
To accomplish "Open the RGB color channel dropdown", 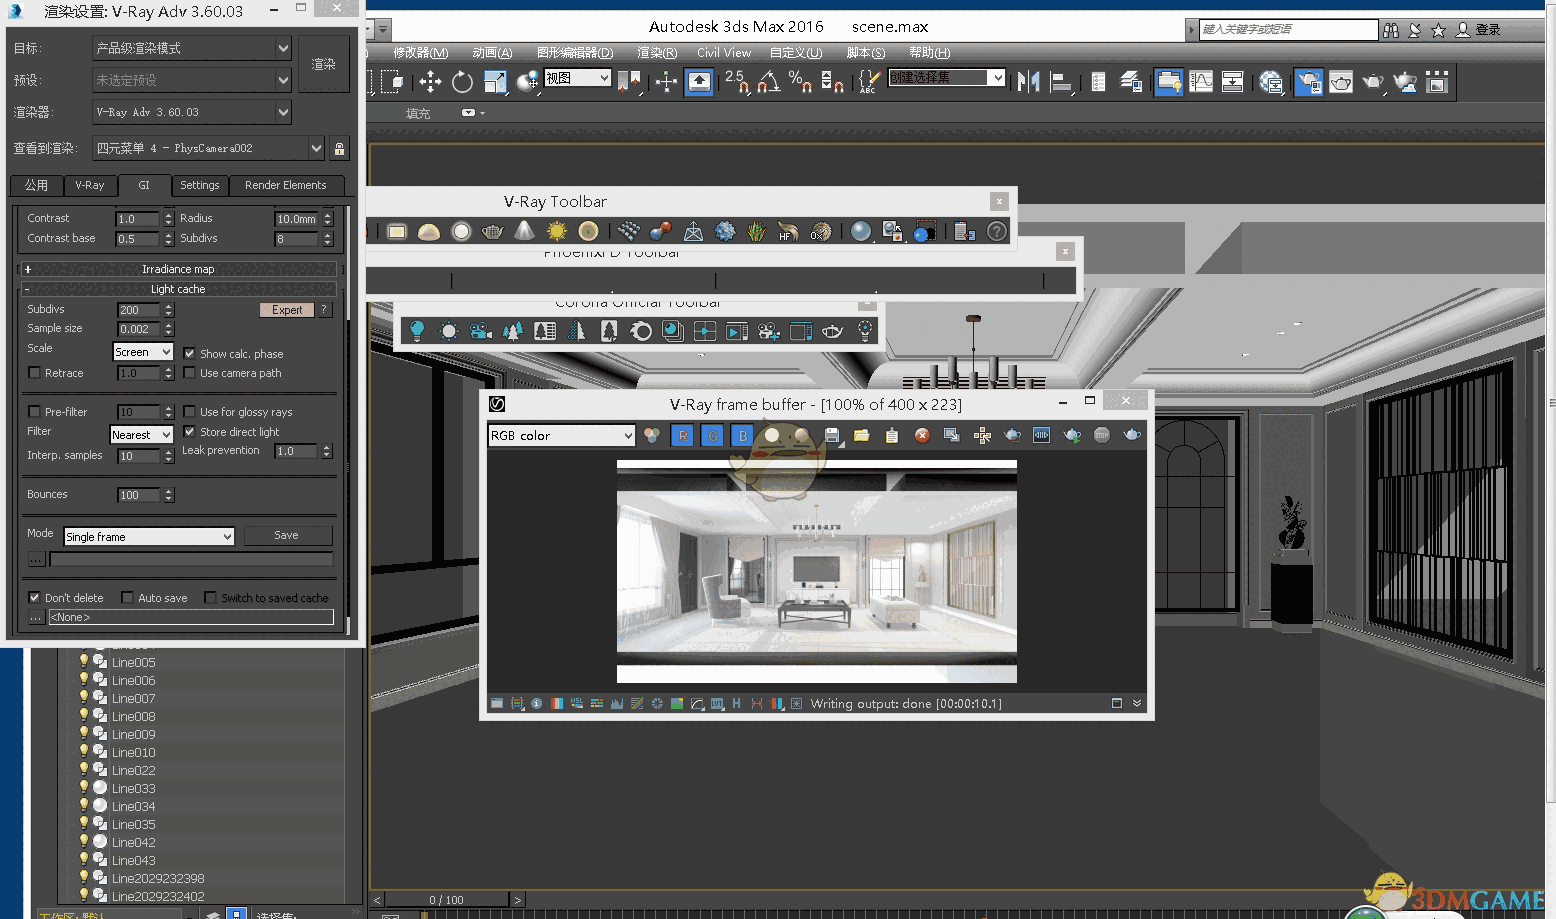I will point(561,436).
